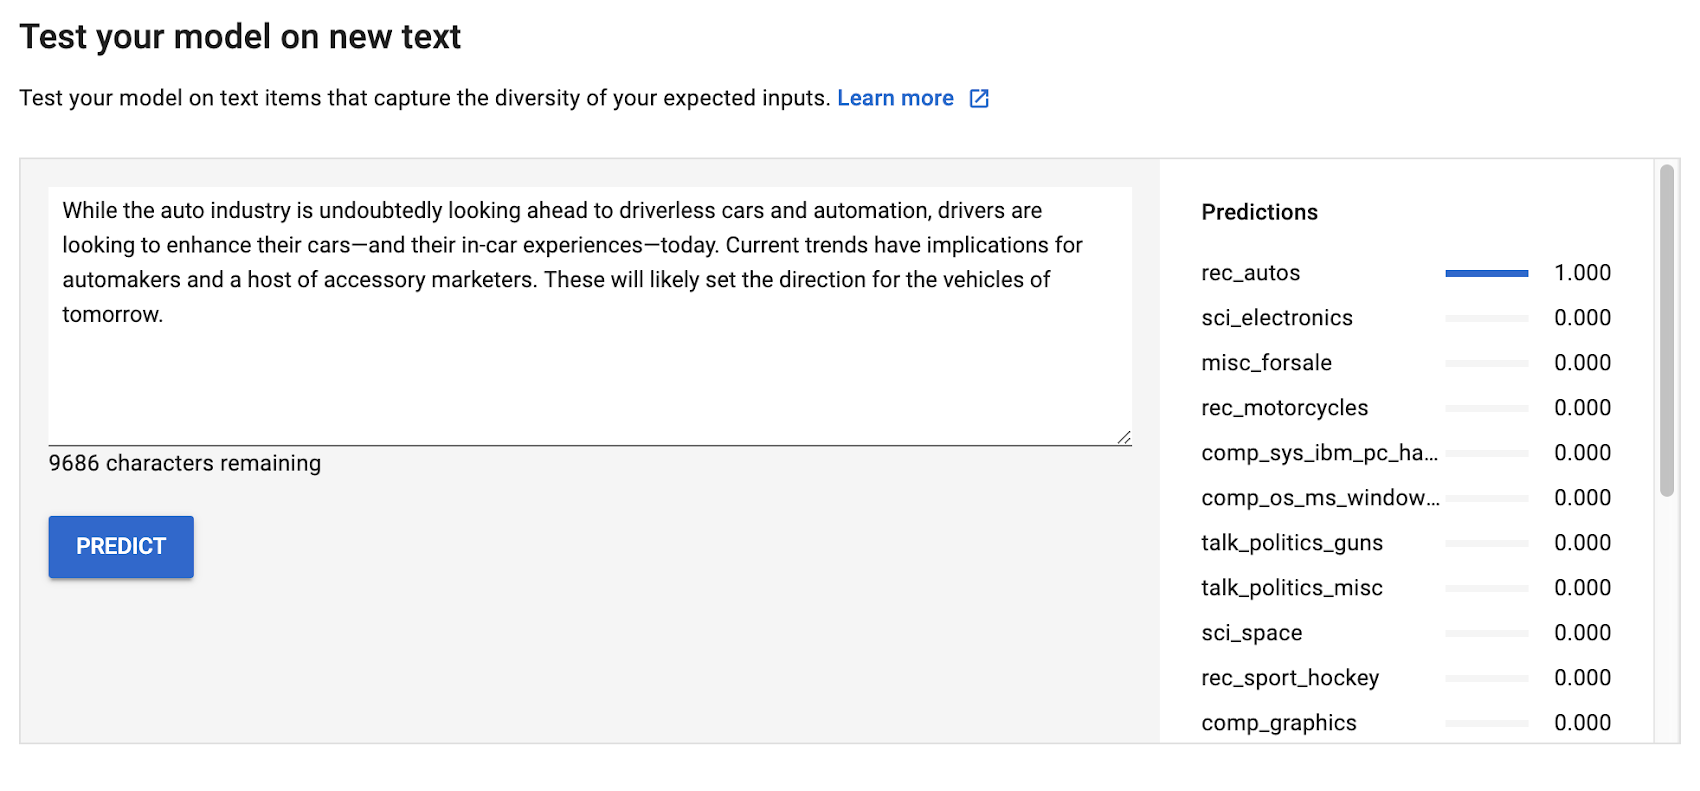
Task: Click the 0.000 score for talk_politics_guns
Action: (x=1582, y=543)
